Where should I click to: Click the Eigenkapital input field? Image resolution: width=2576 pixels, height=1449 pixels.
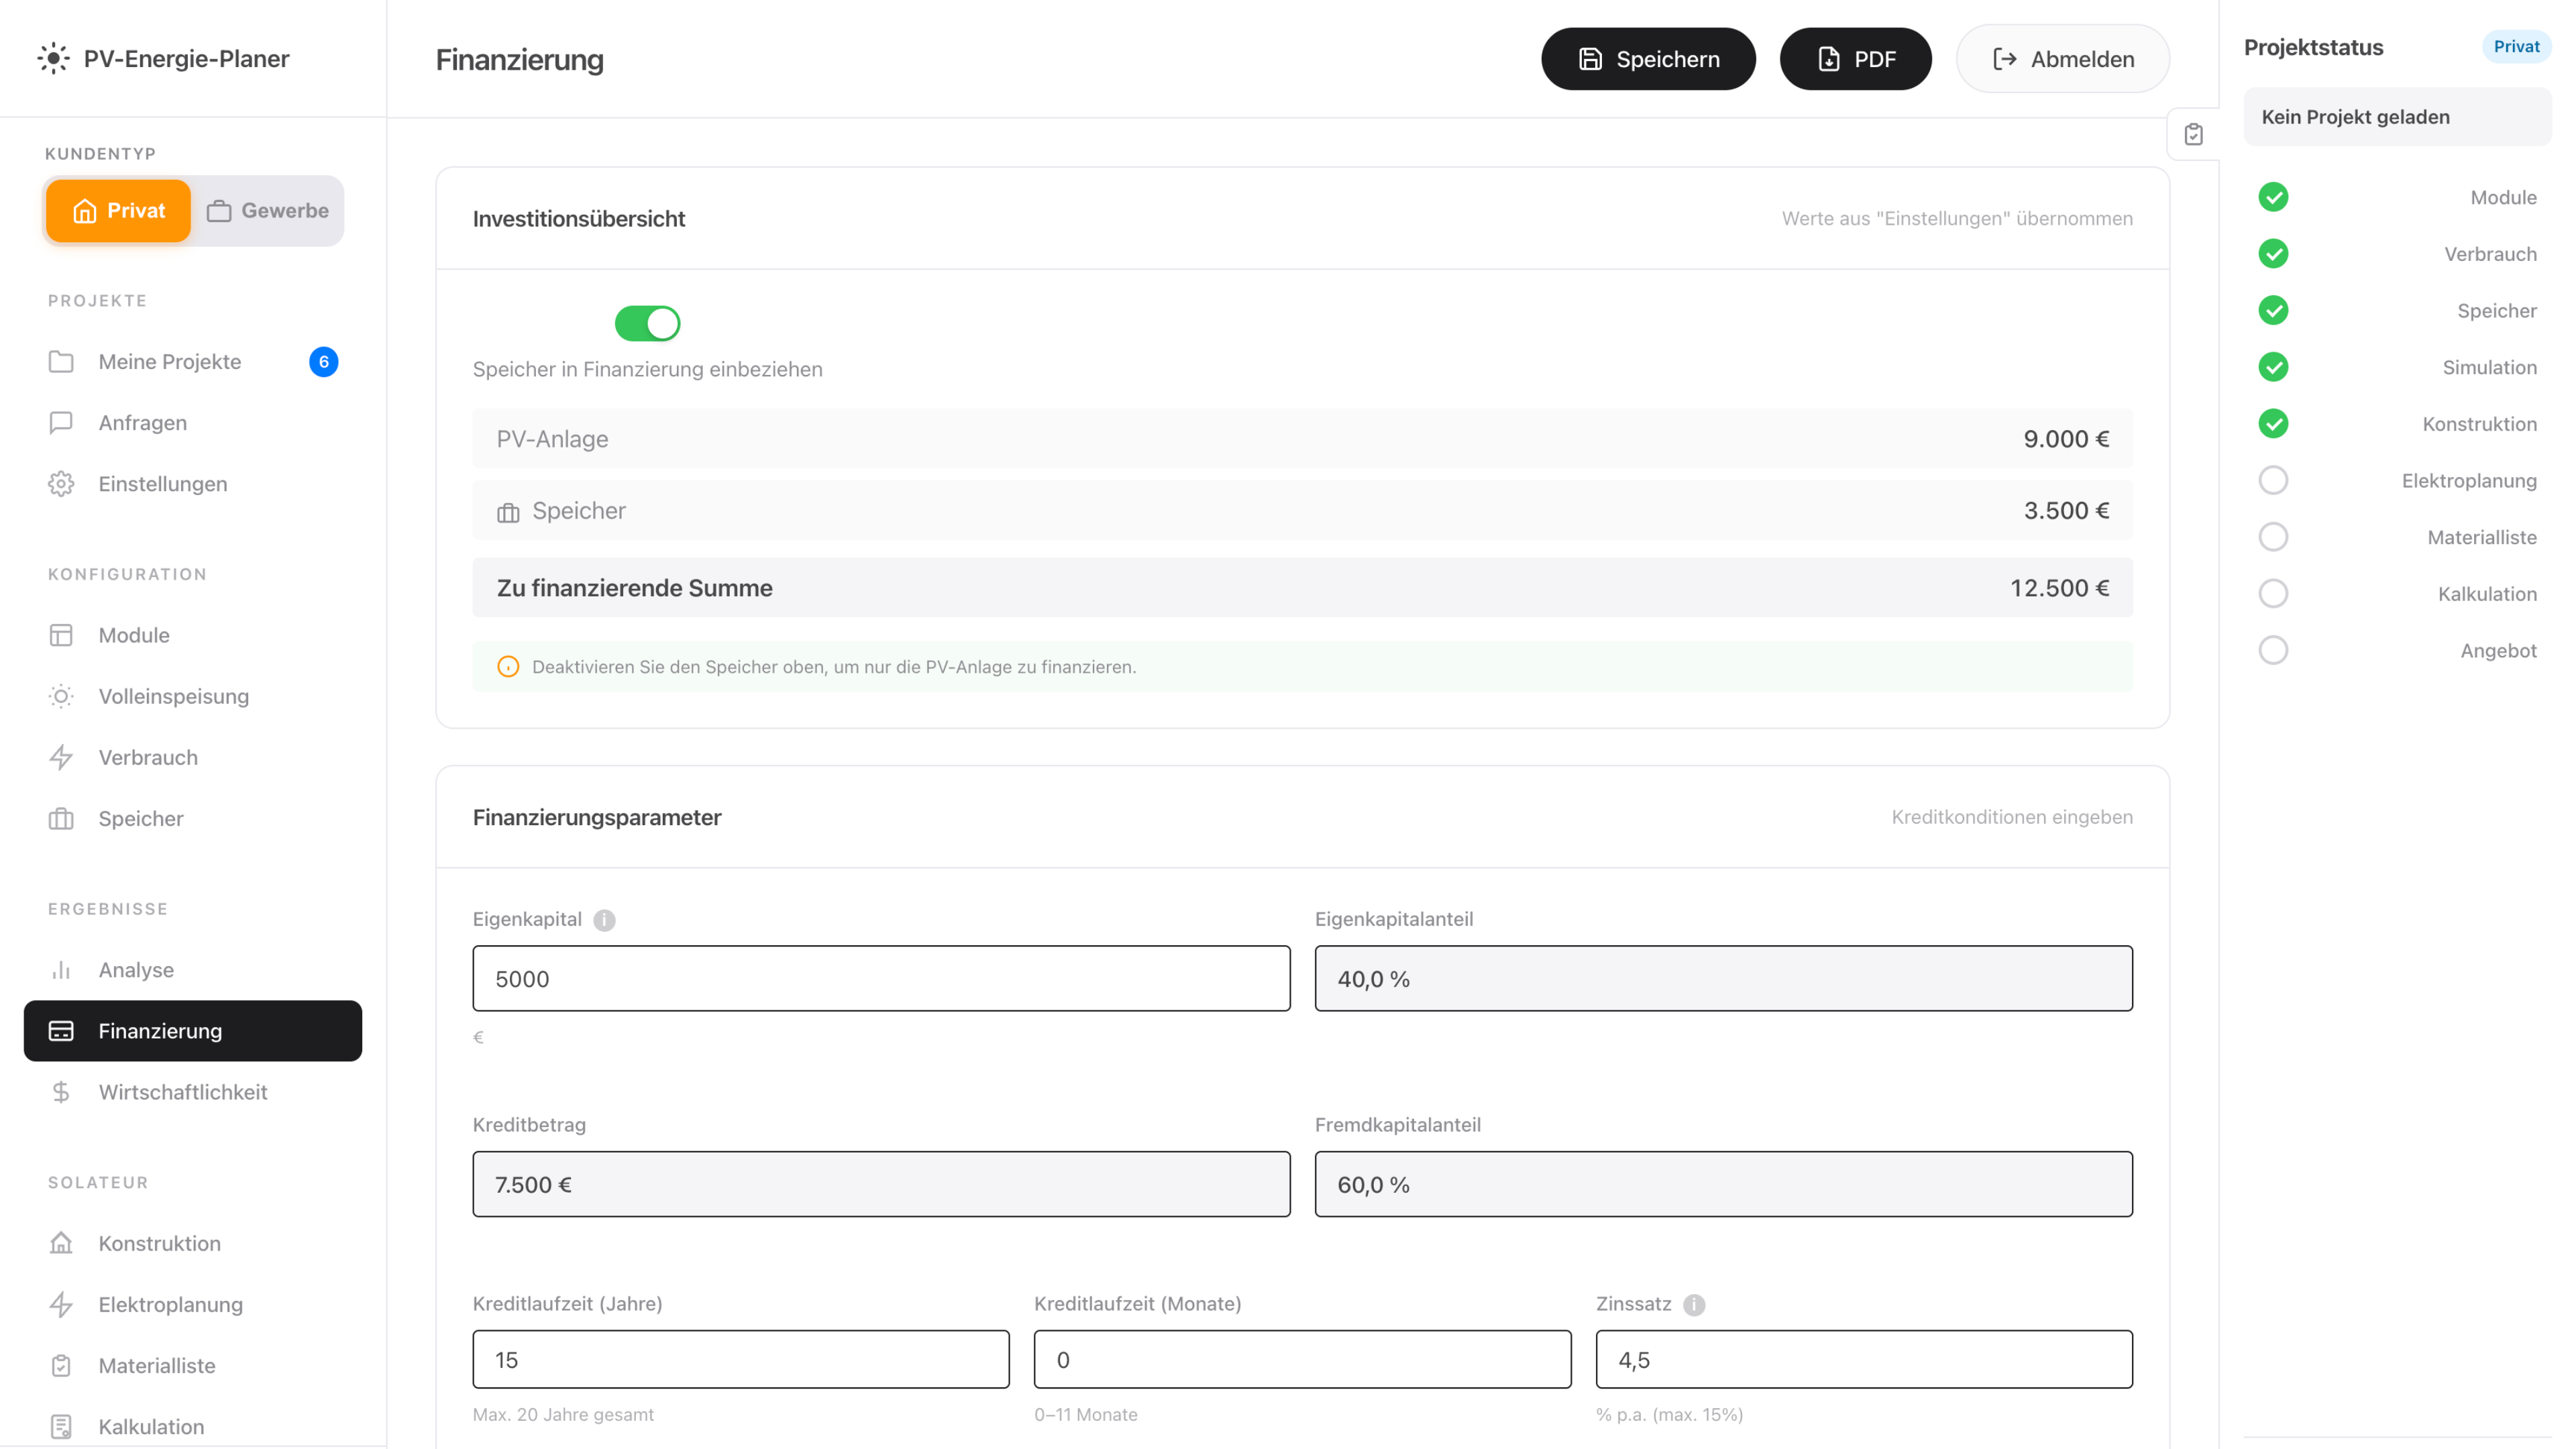pyautogui.click(x=881, y=979)
